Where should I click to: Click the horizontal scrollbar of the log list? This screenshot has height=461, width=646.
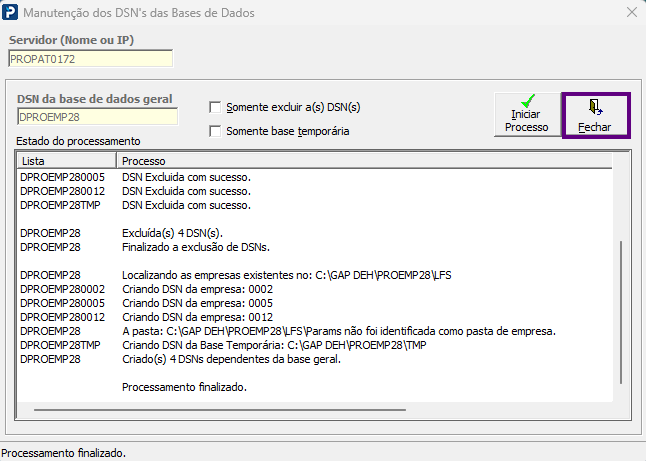[x=220, y=410]
